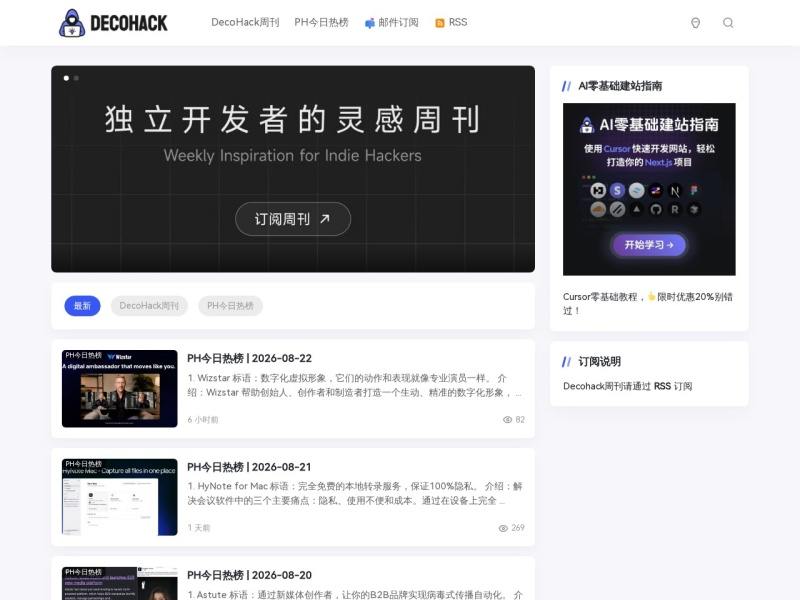The height and width of the screenshot is (600, 800).
Task: Select the first carousel dot indicator
Action: (66, 78)
